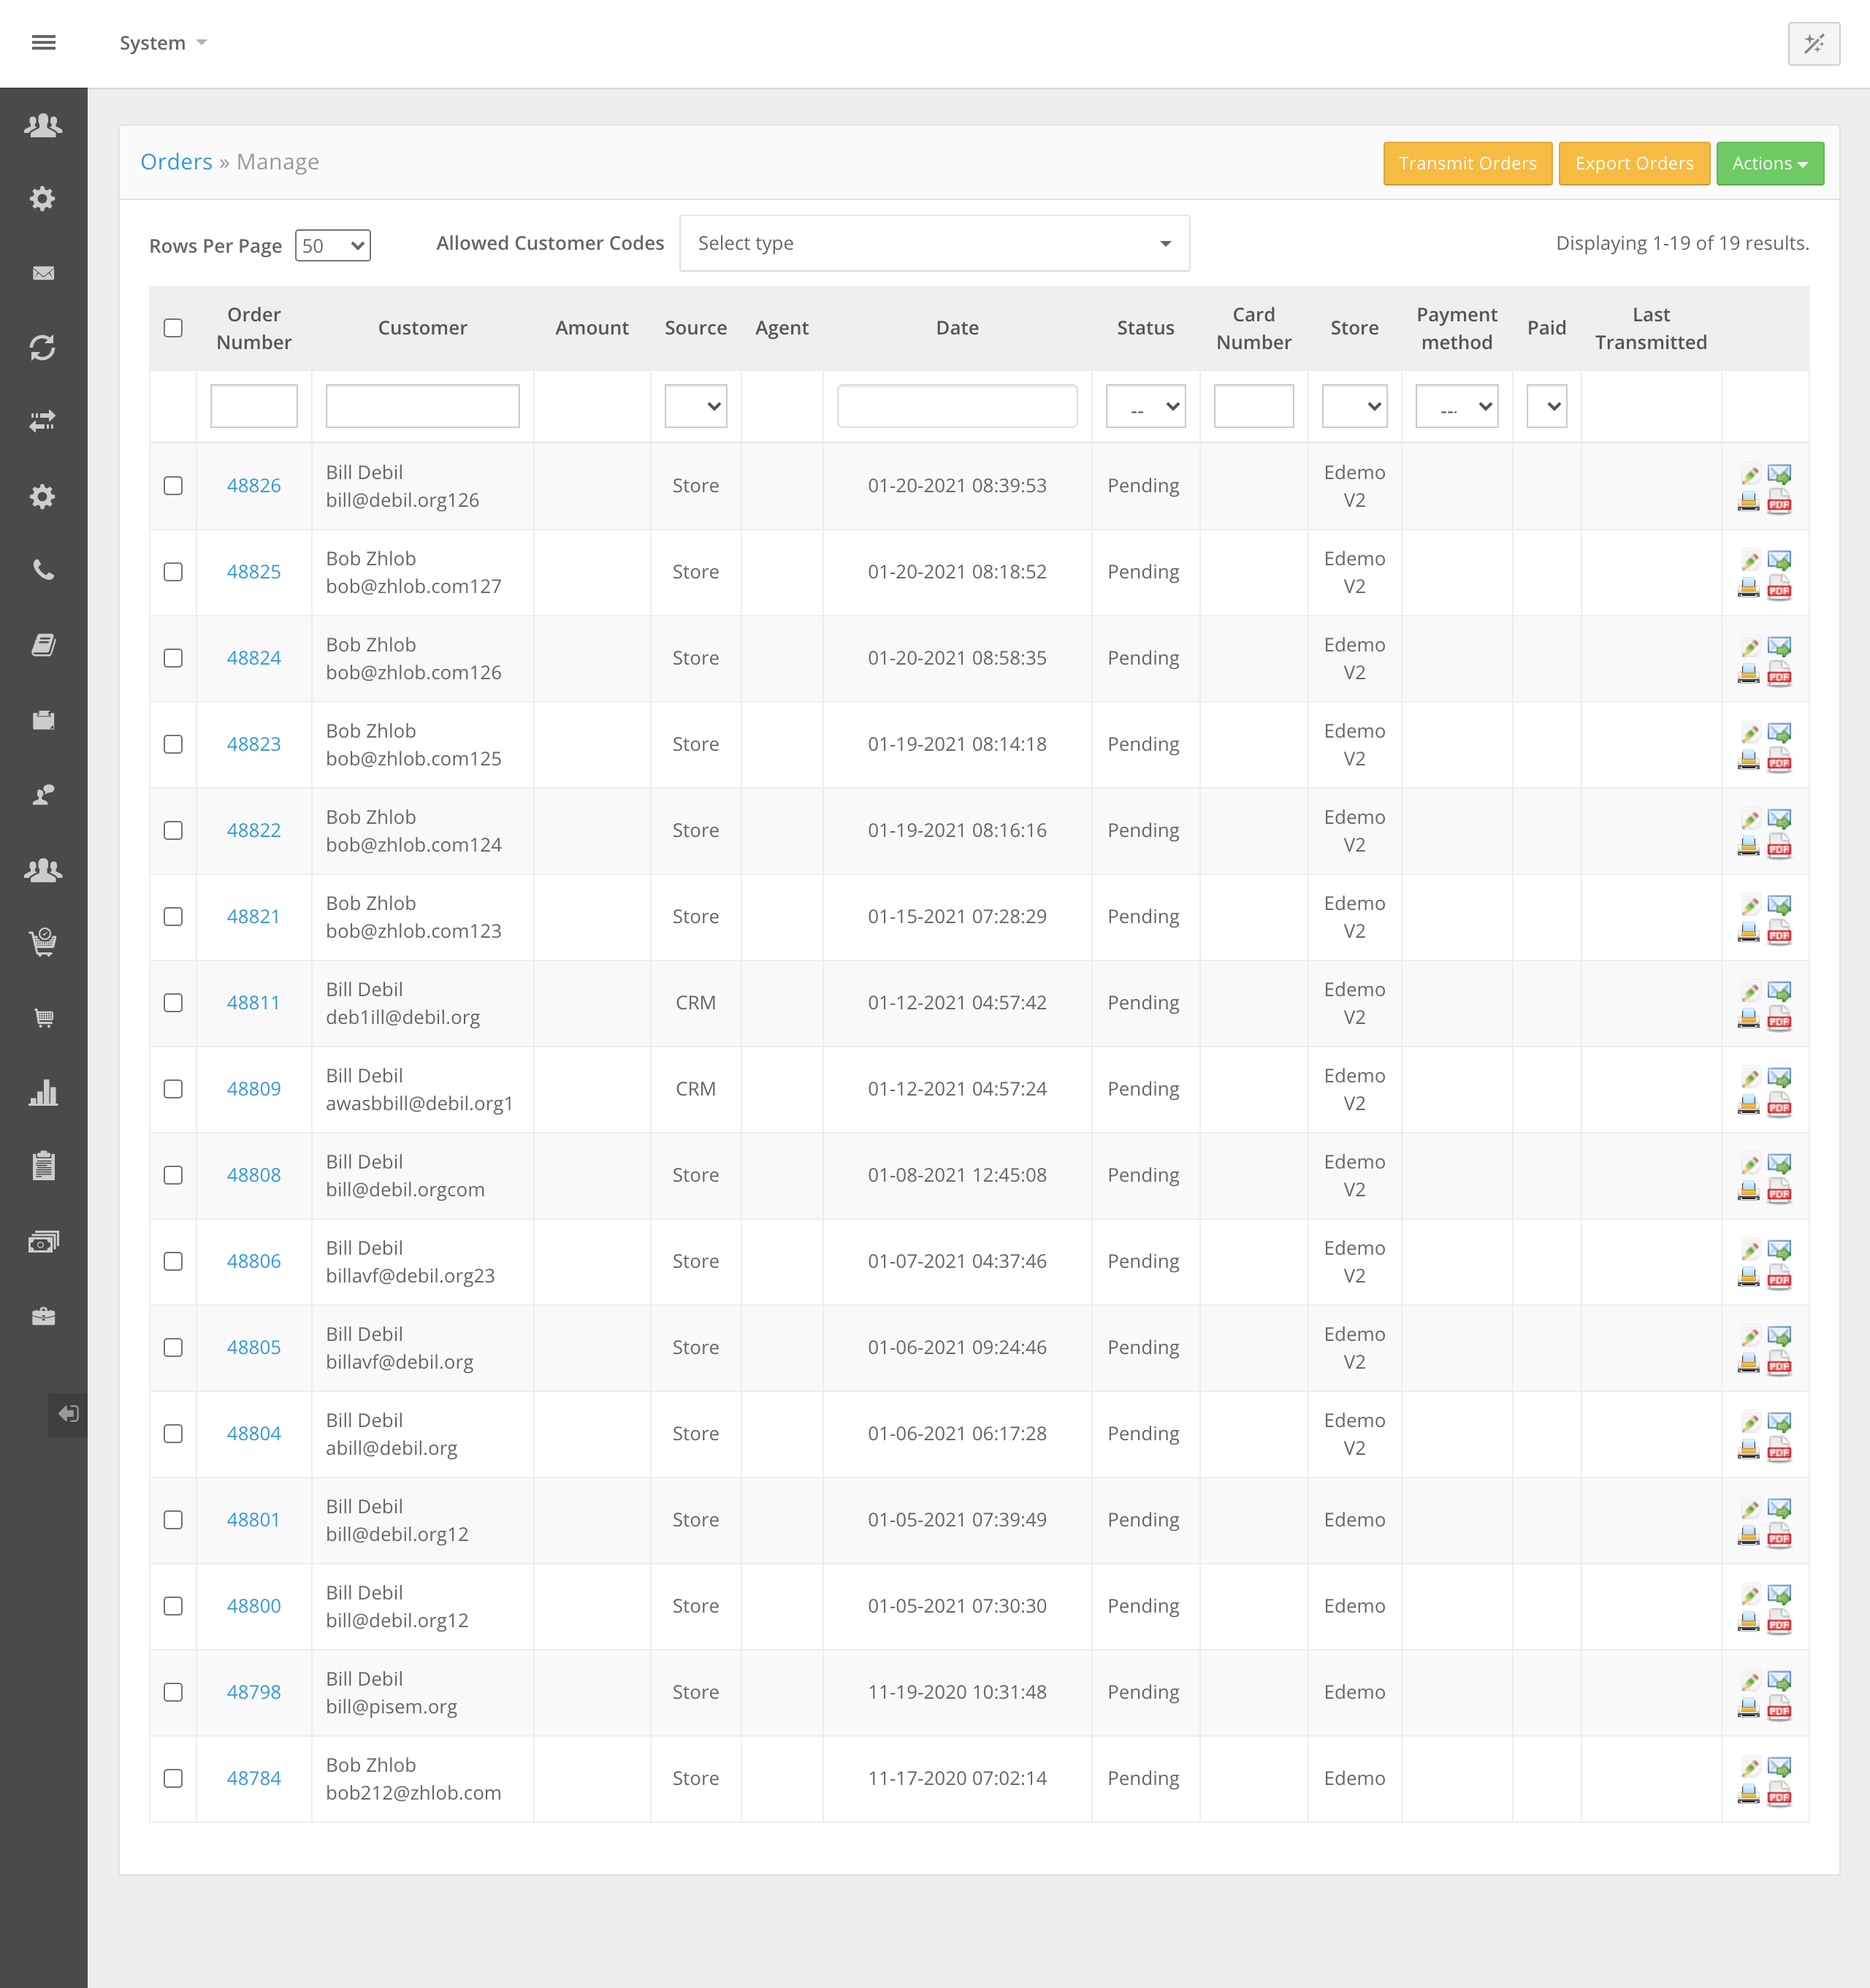1870x1988 pixels.
Task: Check the box for order 48811
Action: [173, 1003]
